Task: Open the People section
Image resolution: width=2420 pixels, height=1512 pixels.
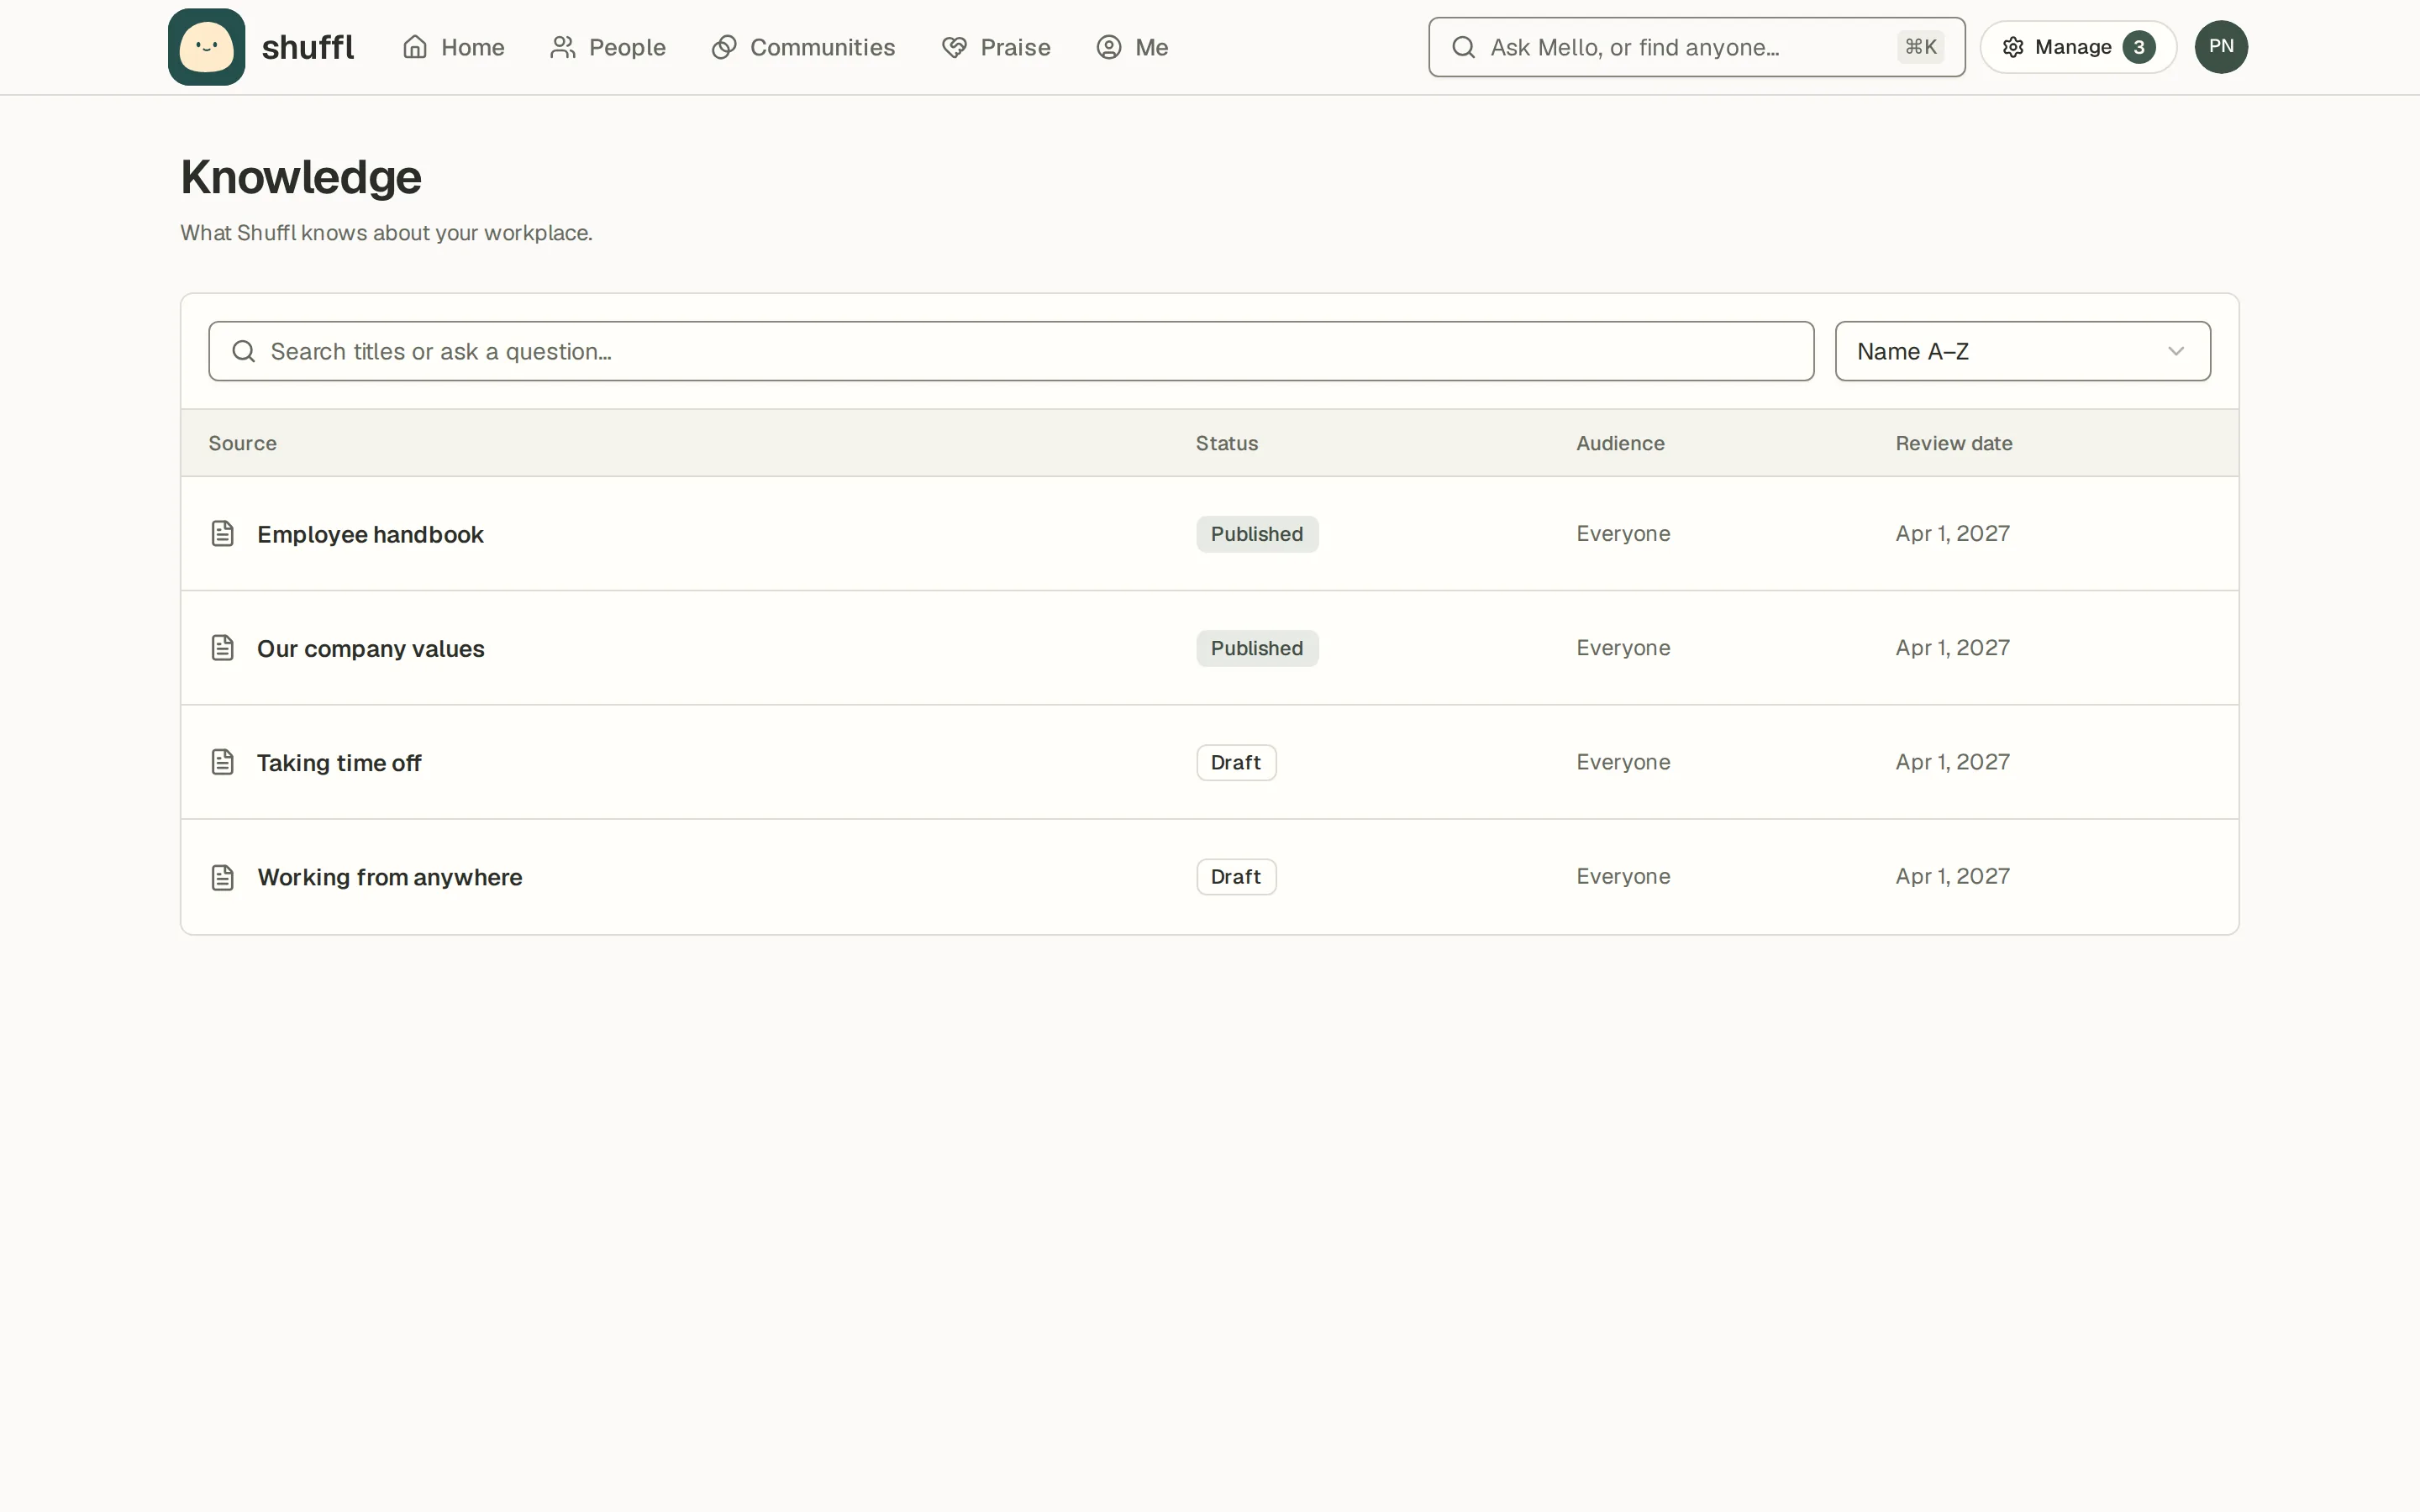Action: pos(607,47)
